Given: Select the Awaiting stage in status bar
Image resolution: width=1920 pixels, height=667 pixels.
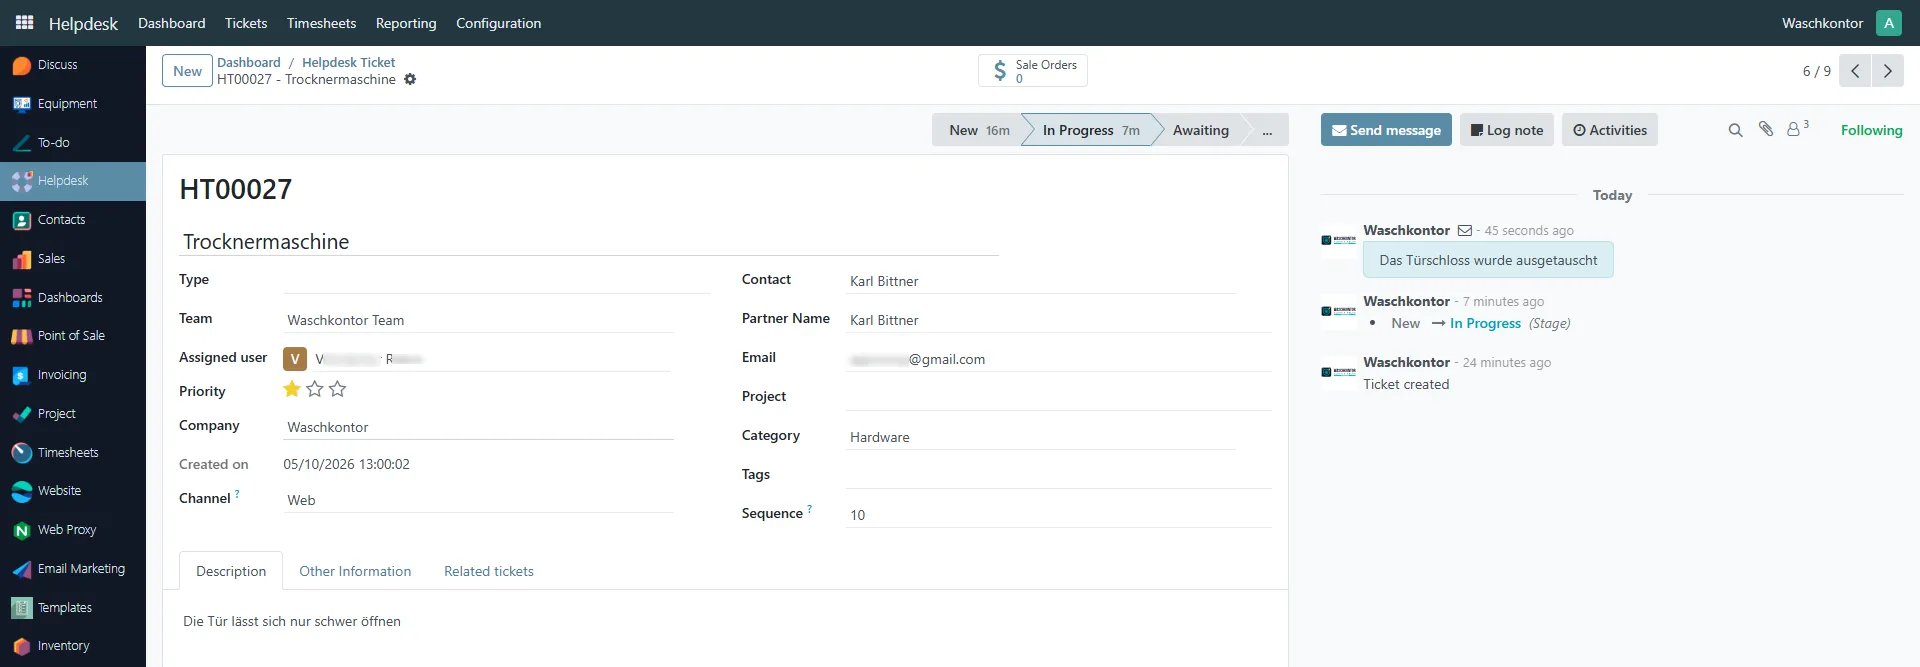Looking at the screenshot, I should [1200, 130].
